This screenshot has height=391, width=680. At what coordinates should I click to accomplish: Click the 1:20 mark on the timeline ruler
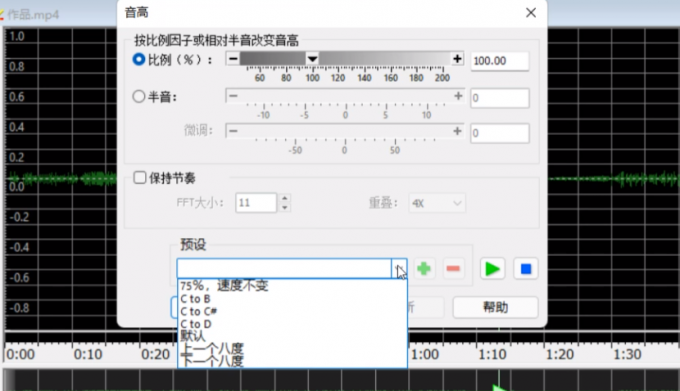pos(559,355)
